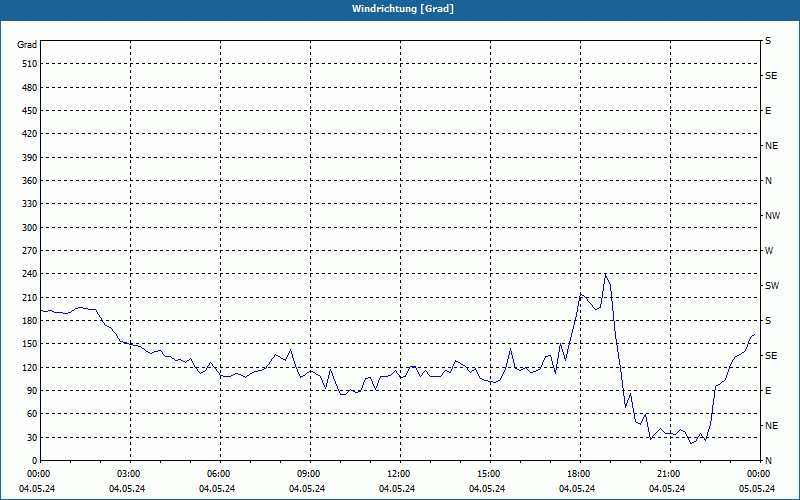This screenshot has width=800, height=500.
Task: Select the 480 y-axis label
Action: pos(30,88)
